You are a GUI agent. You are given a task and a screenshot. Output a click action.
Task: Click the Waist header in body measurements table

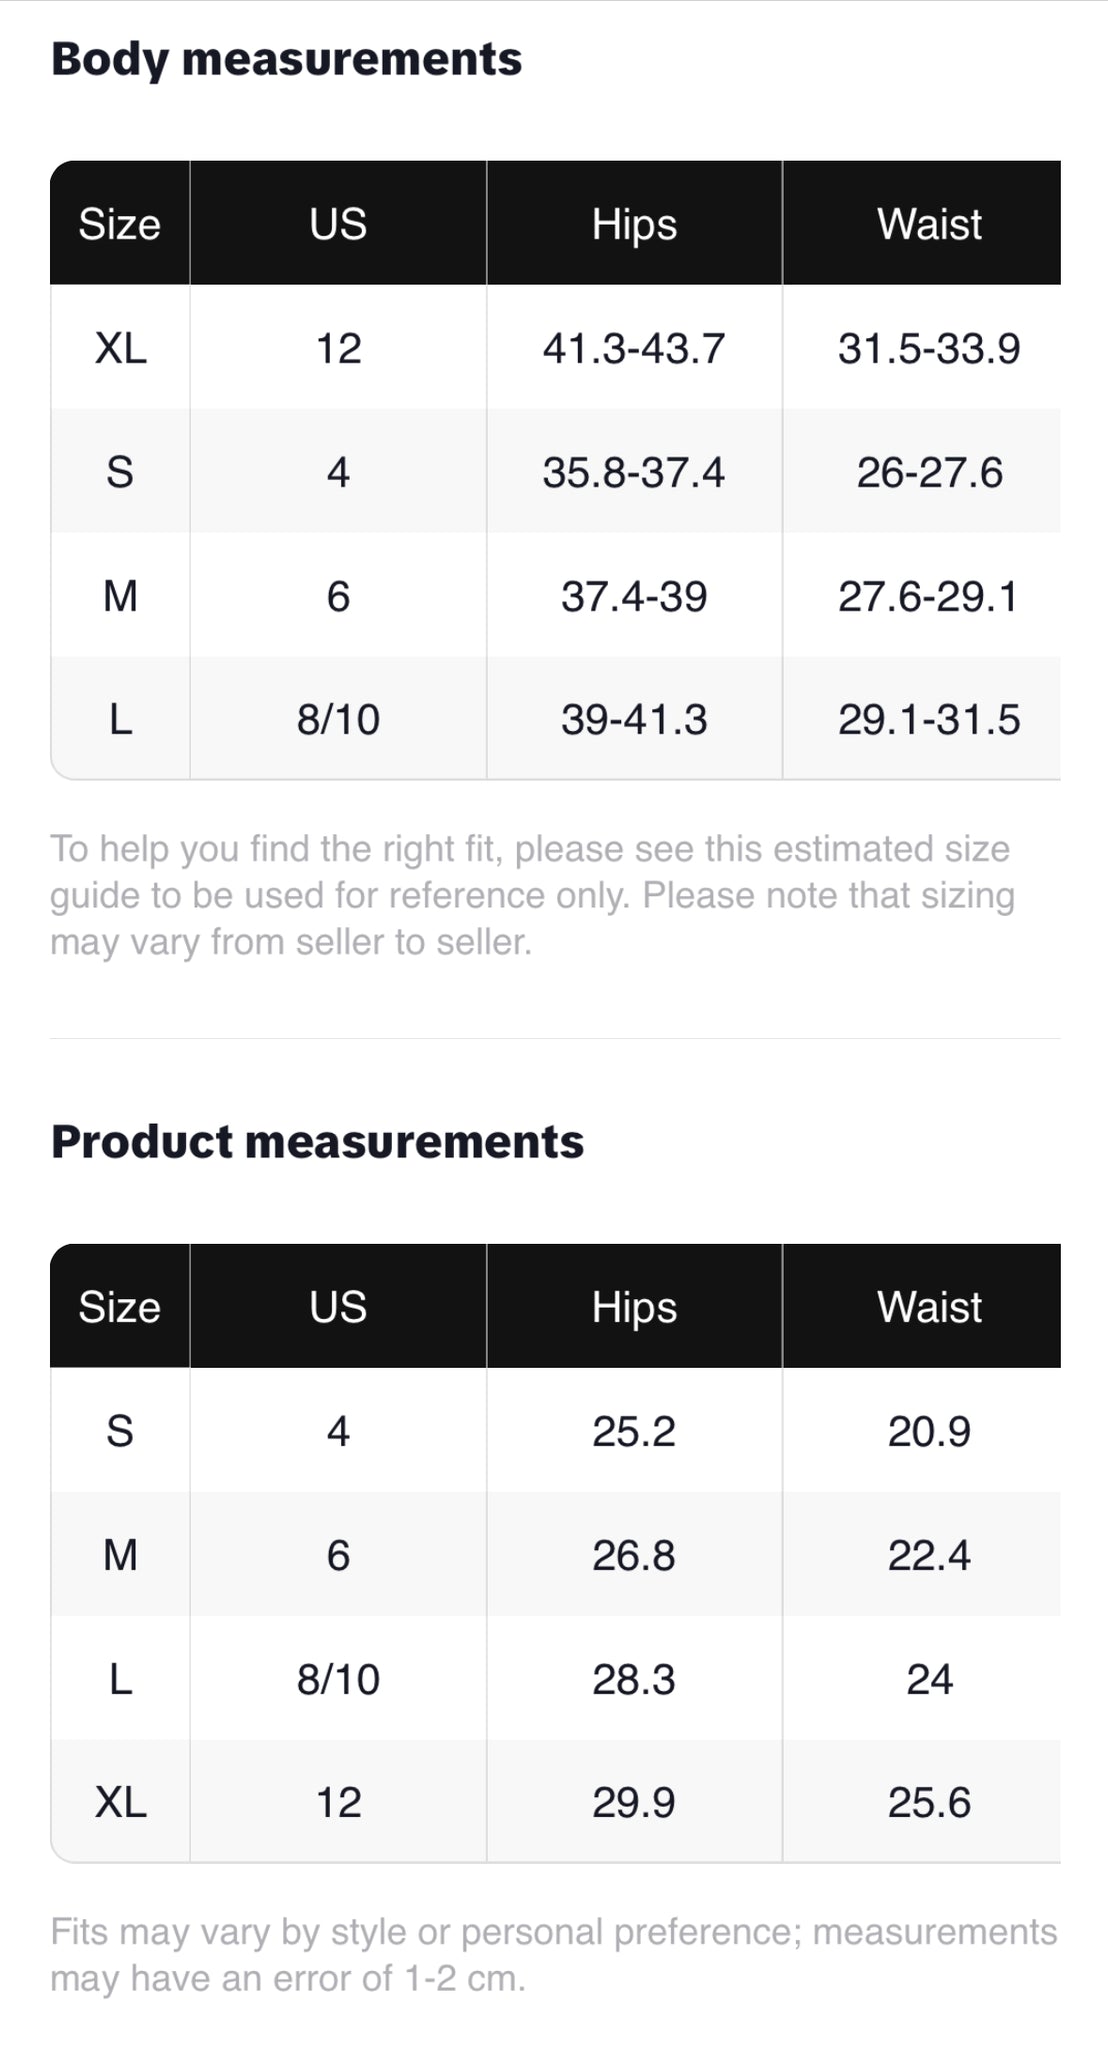pyautogui.click(x=929, y=224)
